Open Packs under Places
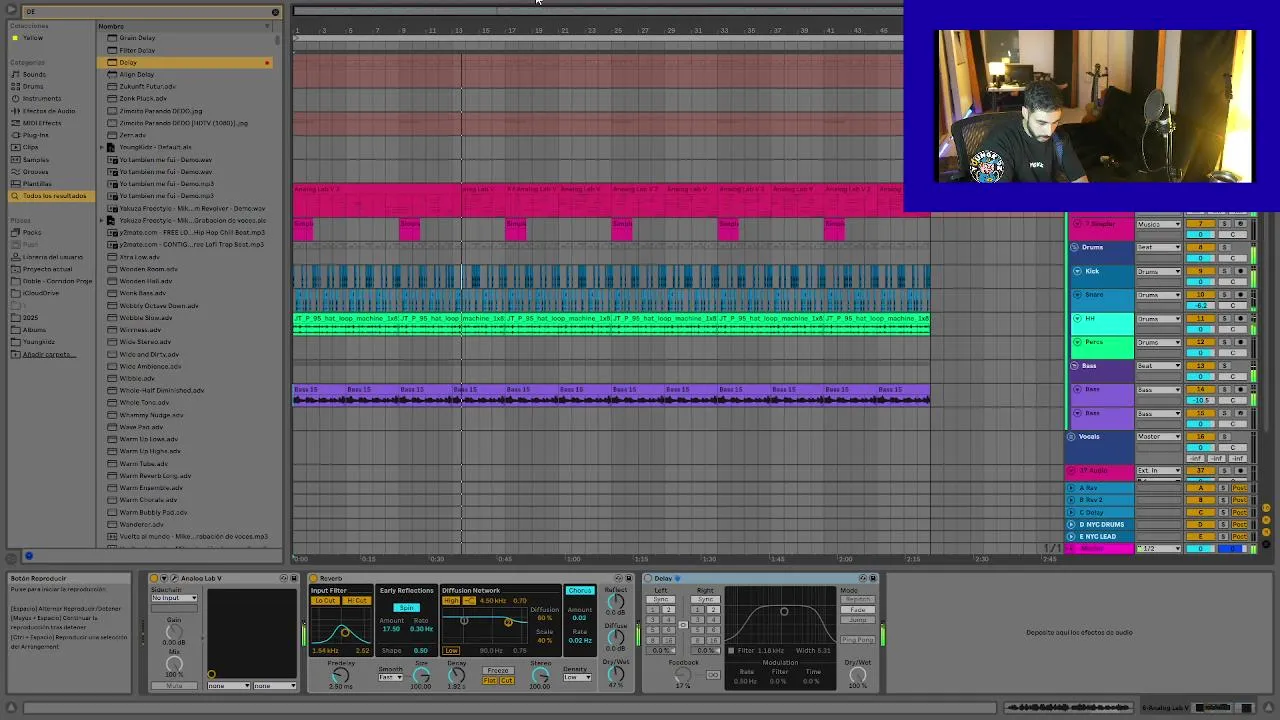This screenshot has height=720, width=1280. pyautogui.click(x=32, y=232)
